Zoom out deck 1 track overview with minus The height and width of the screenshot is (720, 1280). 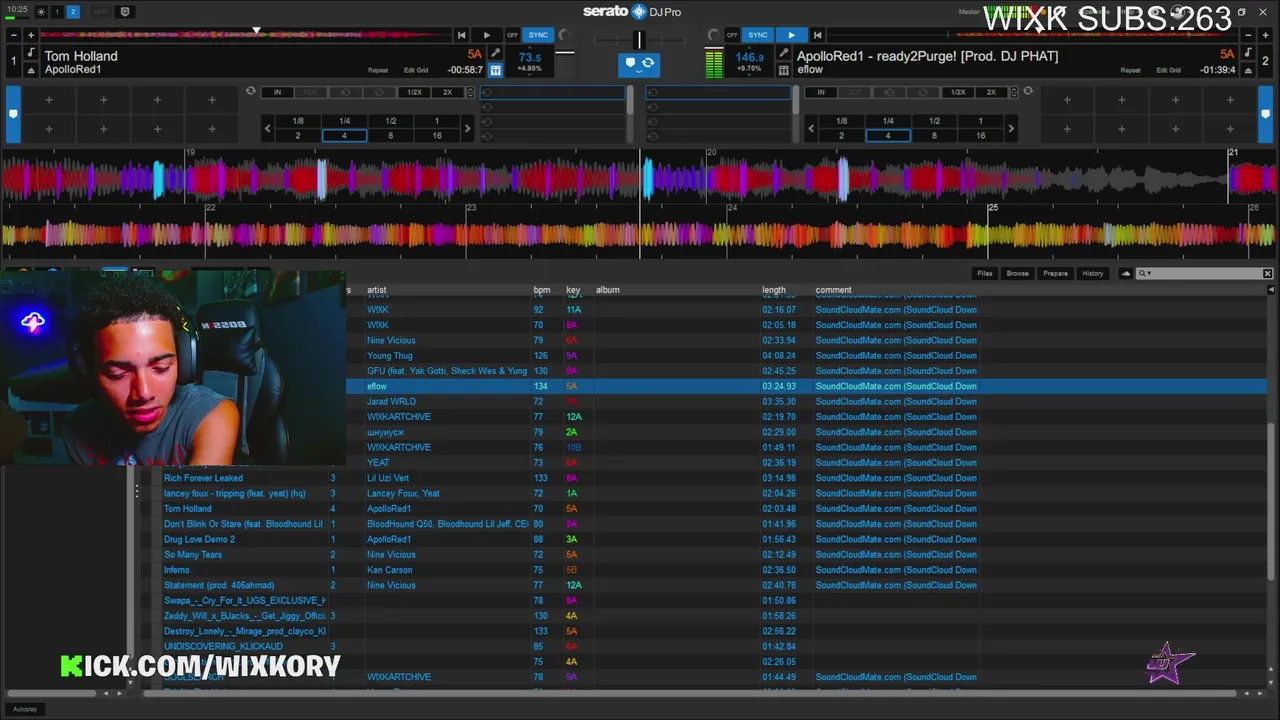click(14, 35)
